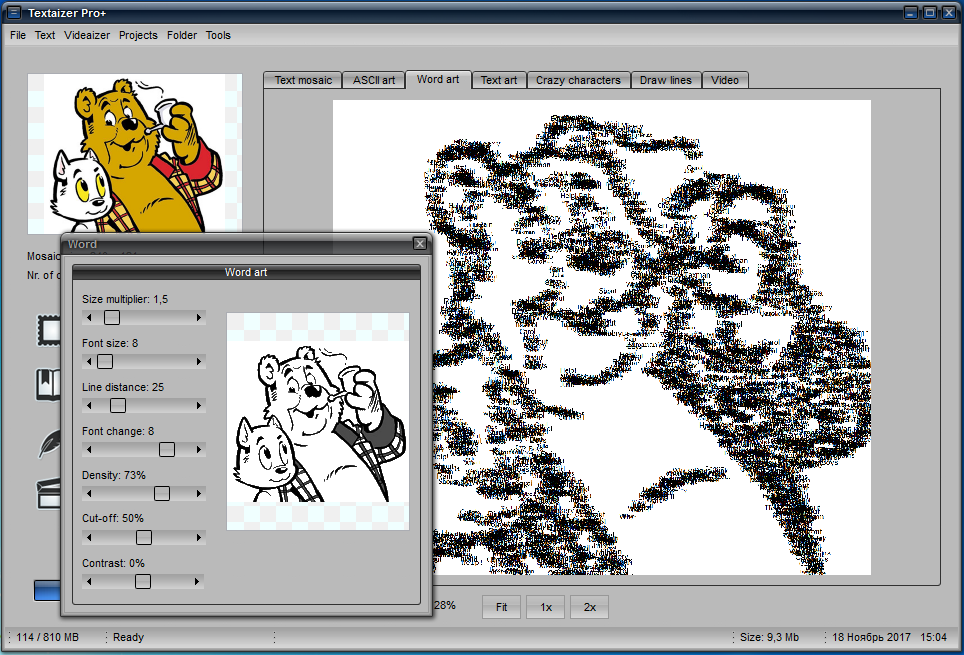The width and height of the screenshot is (964, 655).
Task: Click the 'Density: 73%' label
Action: click(114, 475)
